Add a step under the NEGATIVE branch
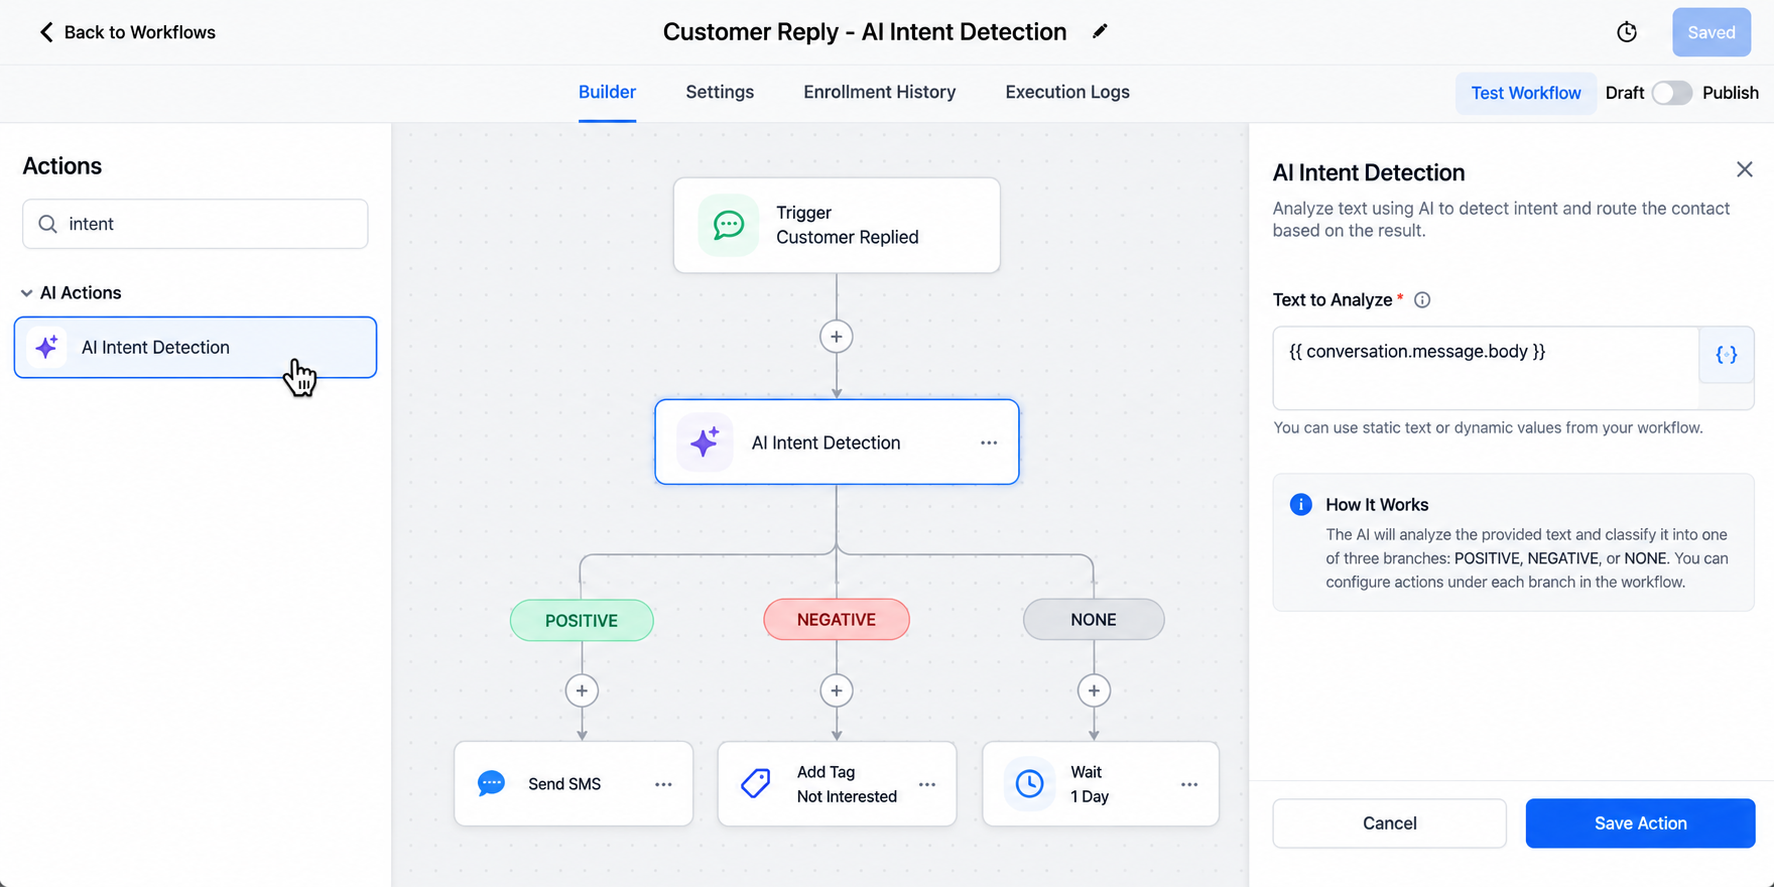 click(x=836, y=691)
